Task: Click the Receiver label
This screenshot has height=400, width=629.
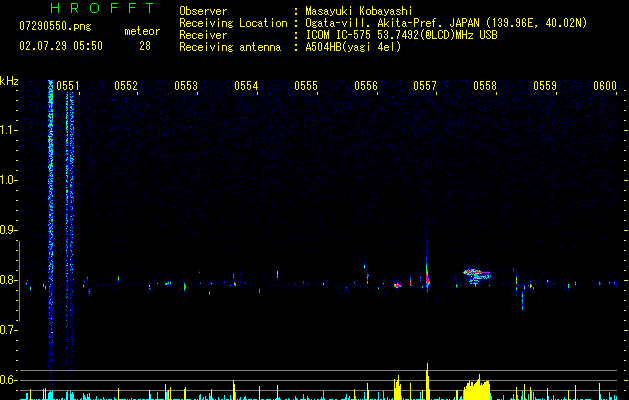Action: 203,35
